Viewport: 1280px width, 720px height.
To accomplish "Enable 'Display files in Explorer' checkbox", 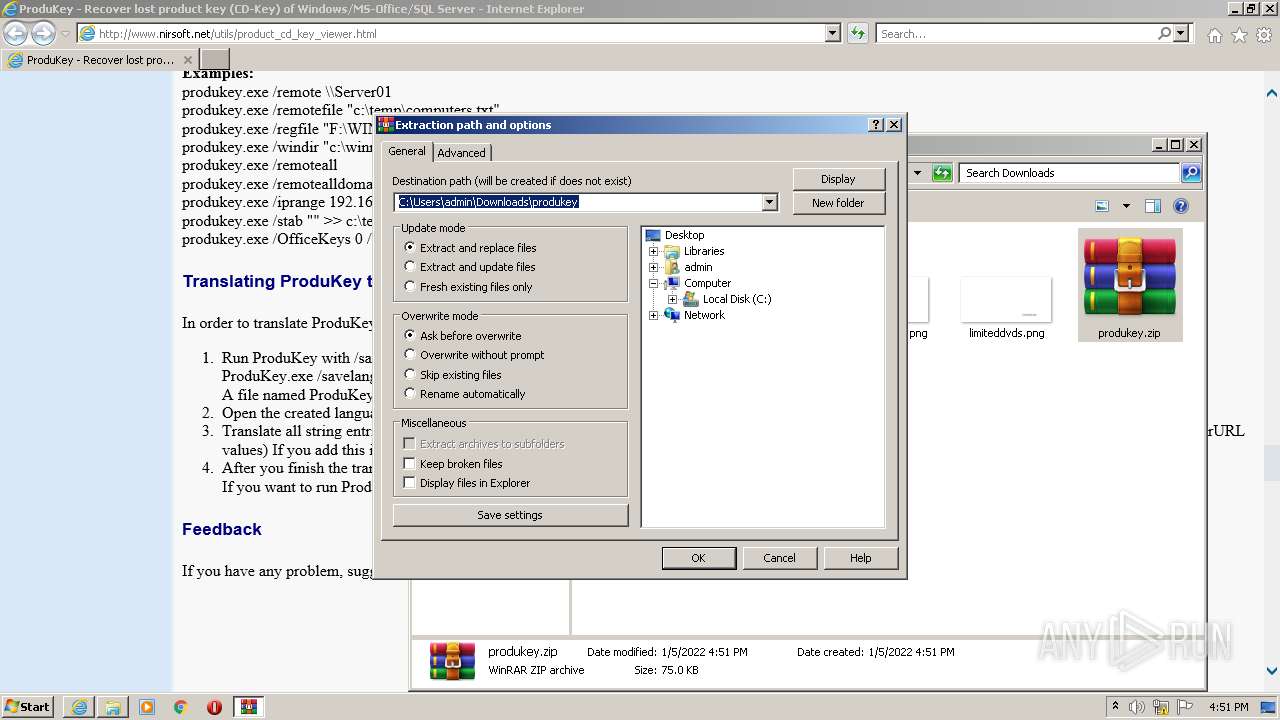I will tap(467, 483).
